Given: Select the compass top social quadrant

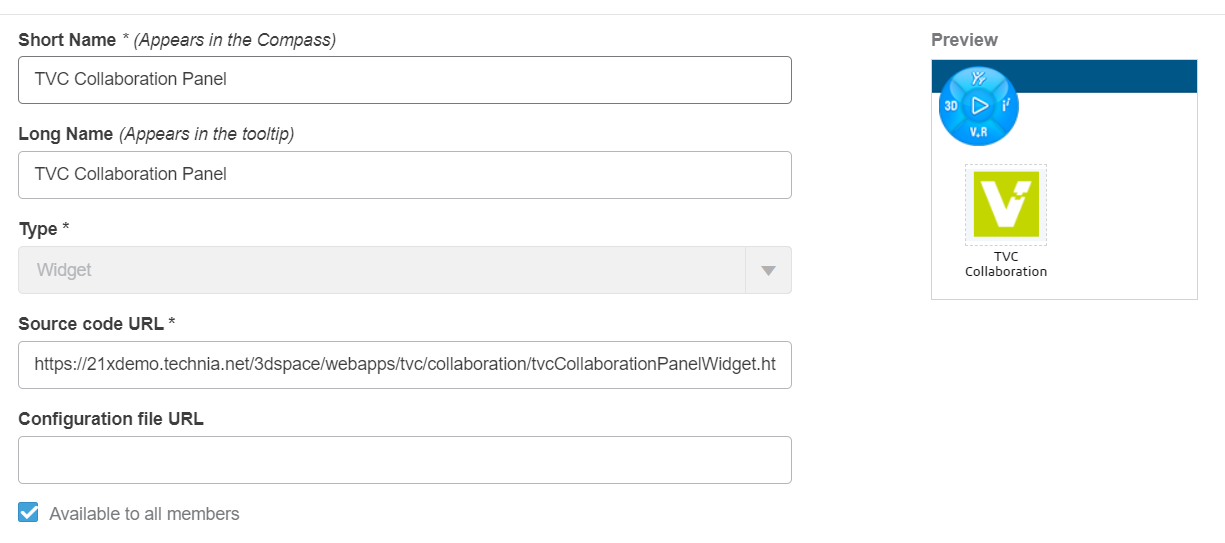Looking at the screenshot, I should (979, 78).
